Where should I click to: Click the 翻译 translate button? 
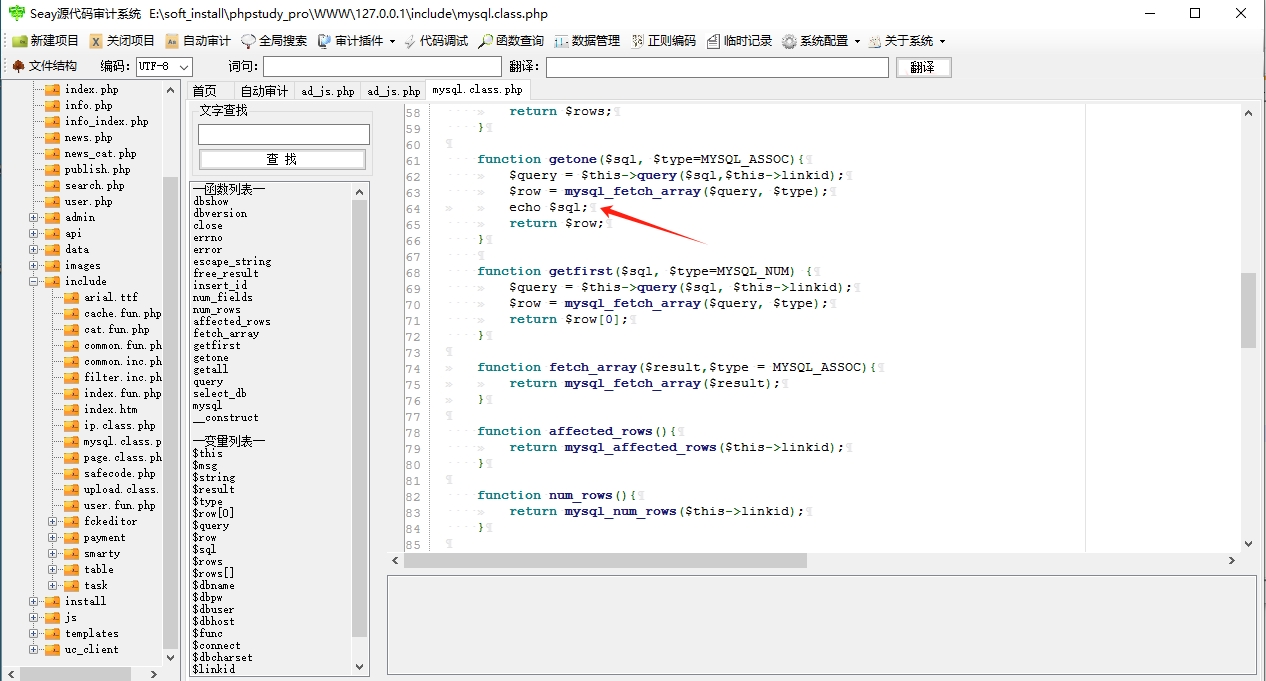pyautogui.click(x=923, y=67)
